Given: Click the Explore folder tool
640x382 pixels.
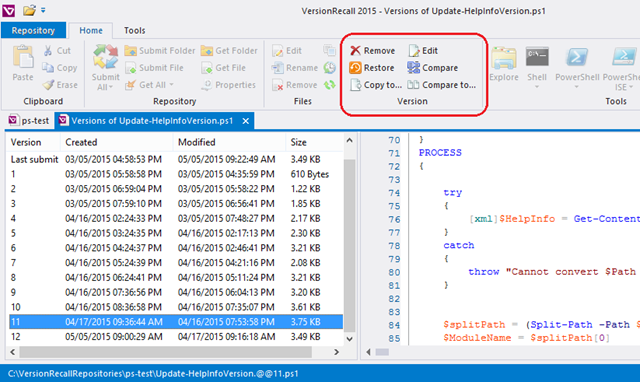Looking at the screenshot, I should 504,64.
